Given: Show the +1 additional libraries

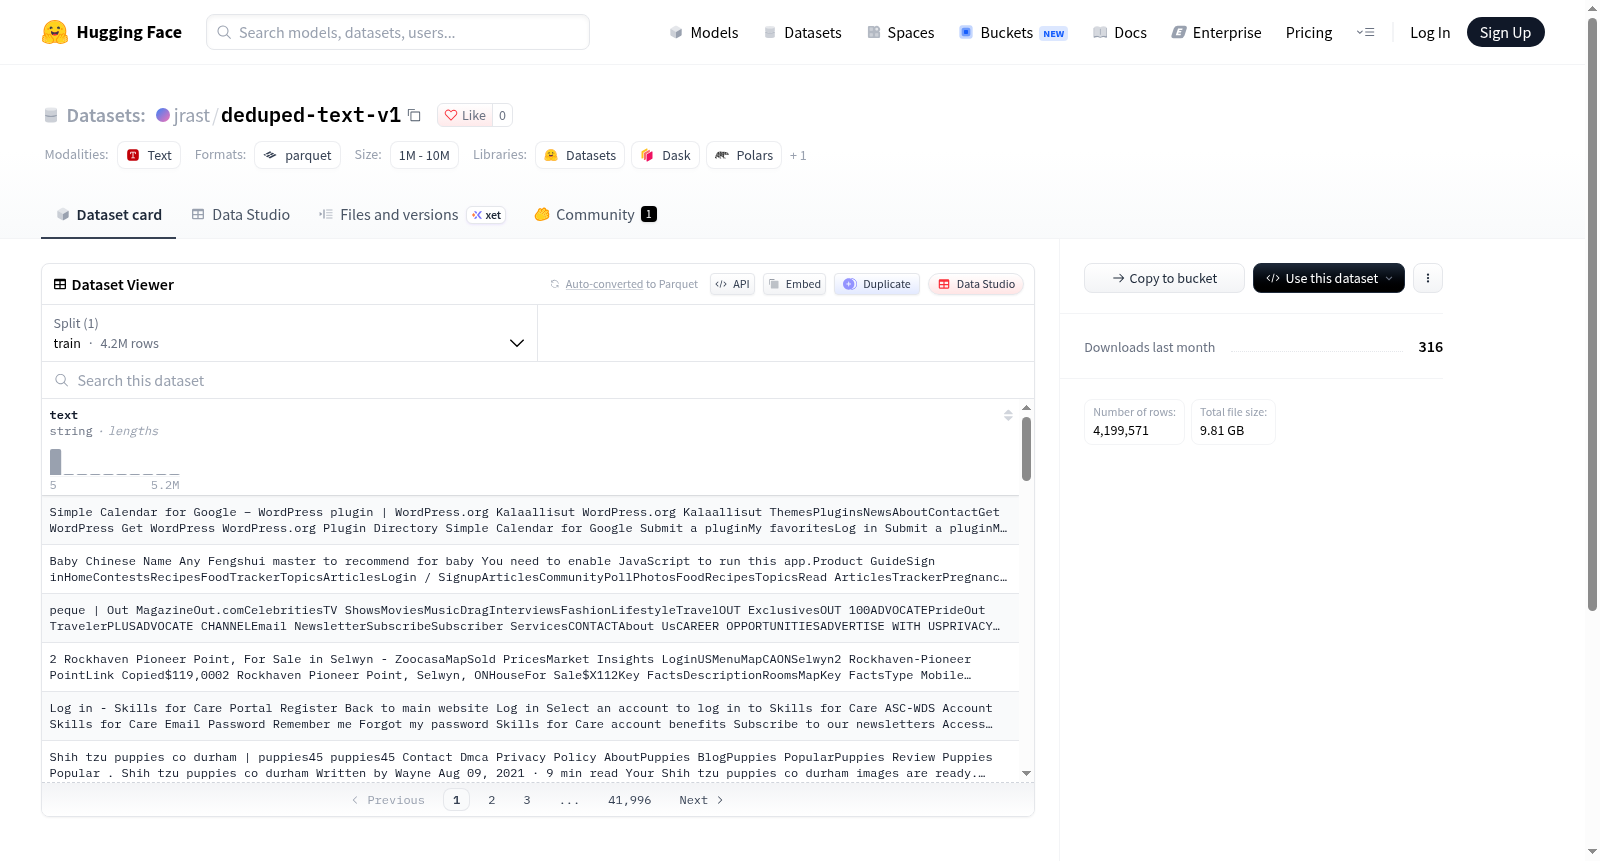Looking at the screenshot, I should (798, 155).
